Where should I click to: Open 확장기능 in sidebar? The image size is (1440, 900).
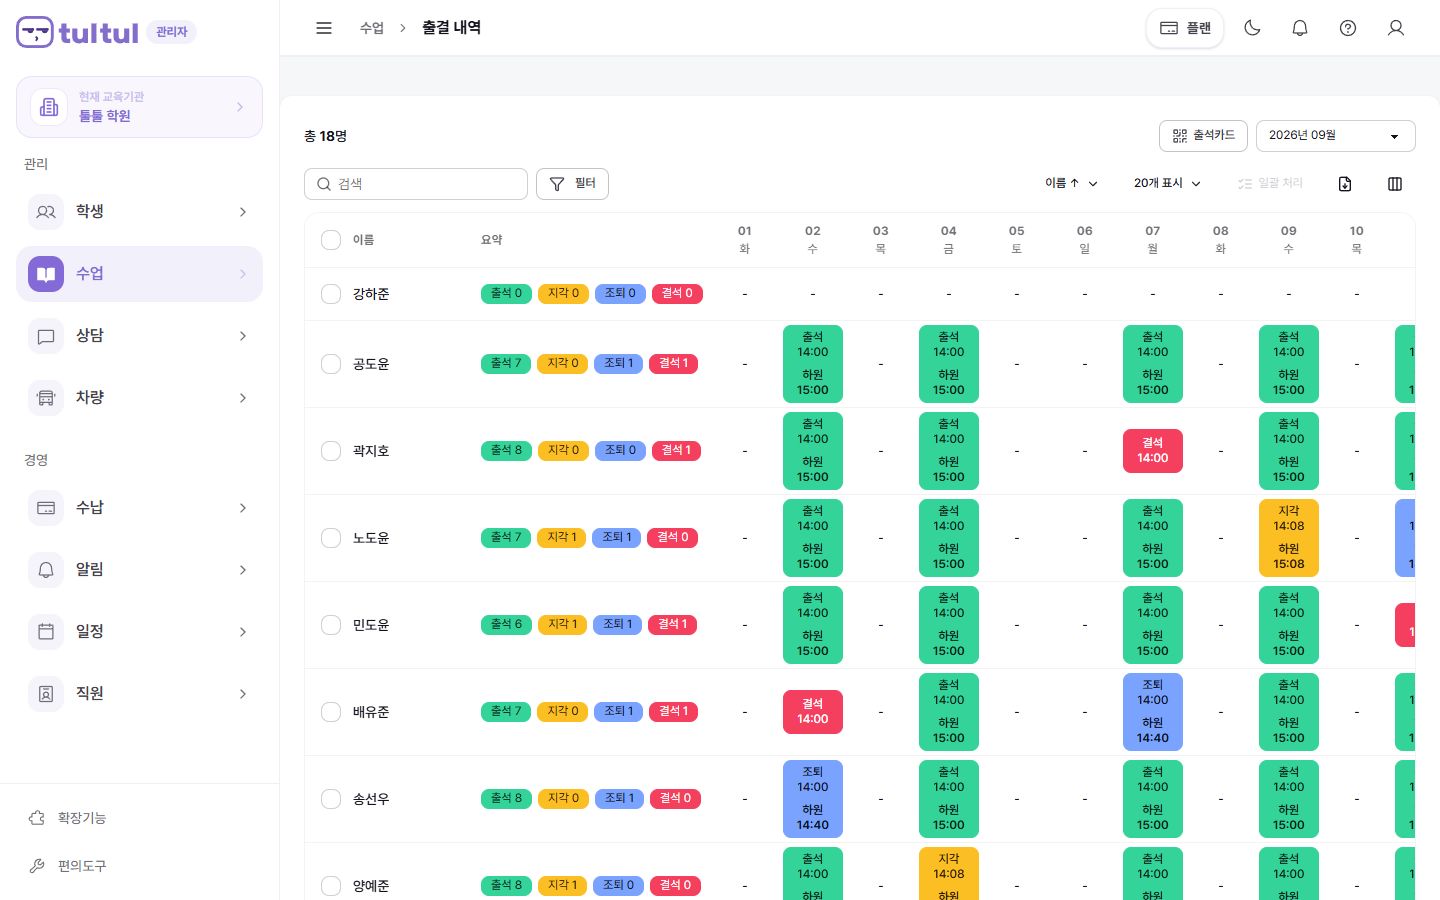139,818
